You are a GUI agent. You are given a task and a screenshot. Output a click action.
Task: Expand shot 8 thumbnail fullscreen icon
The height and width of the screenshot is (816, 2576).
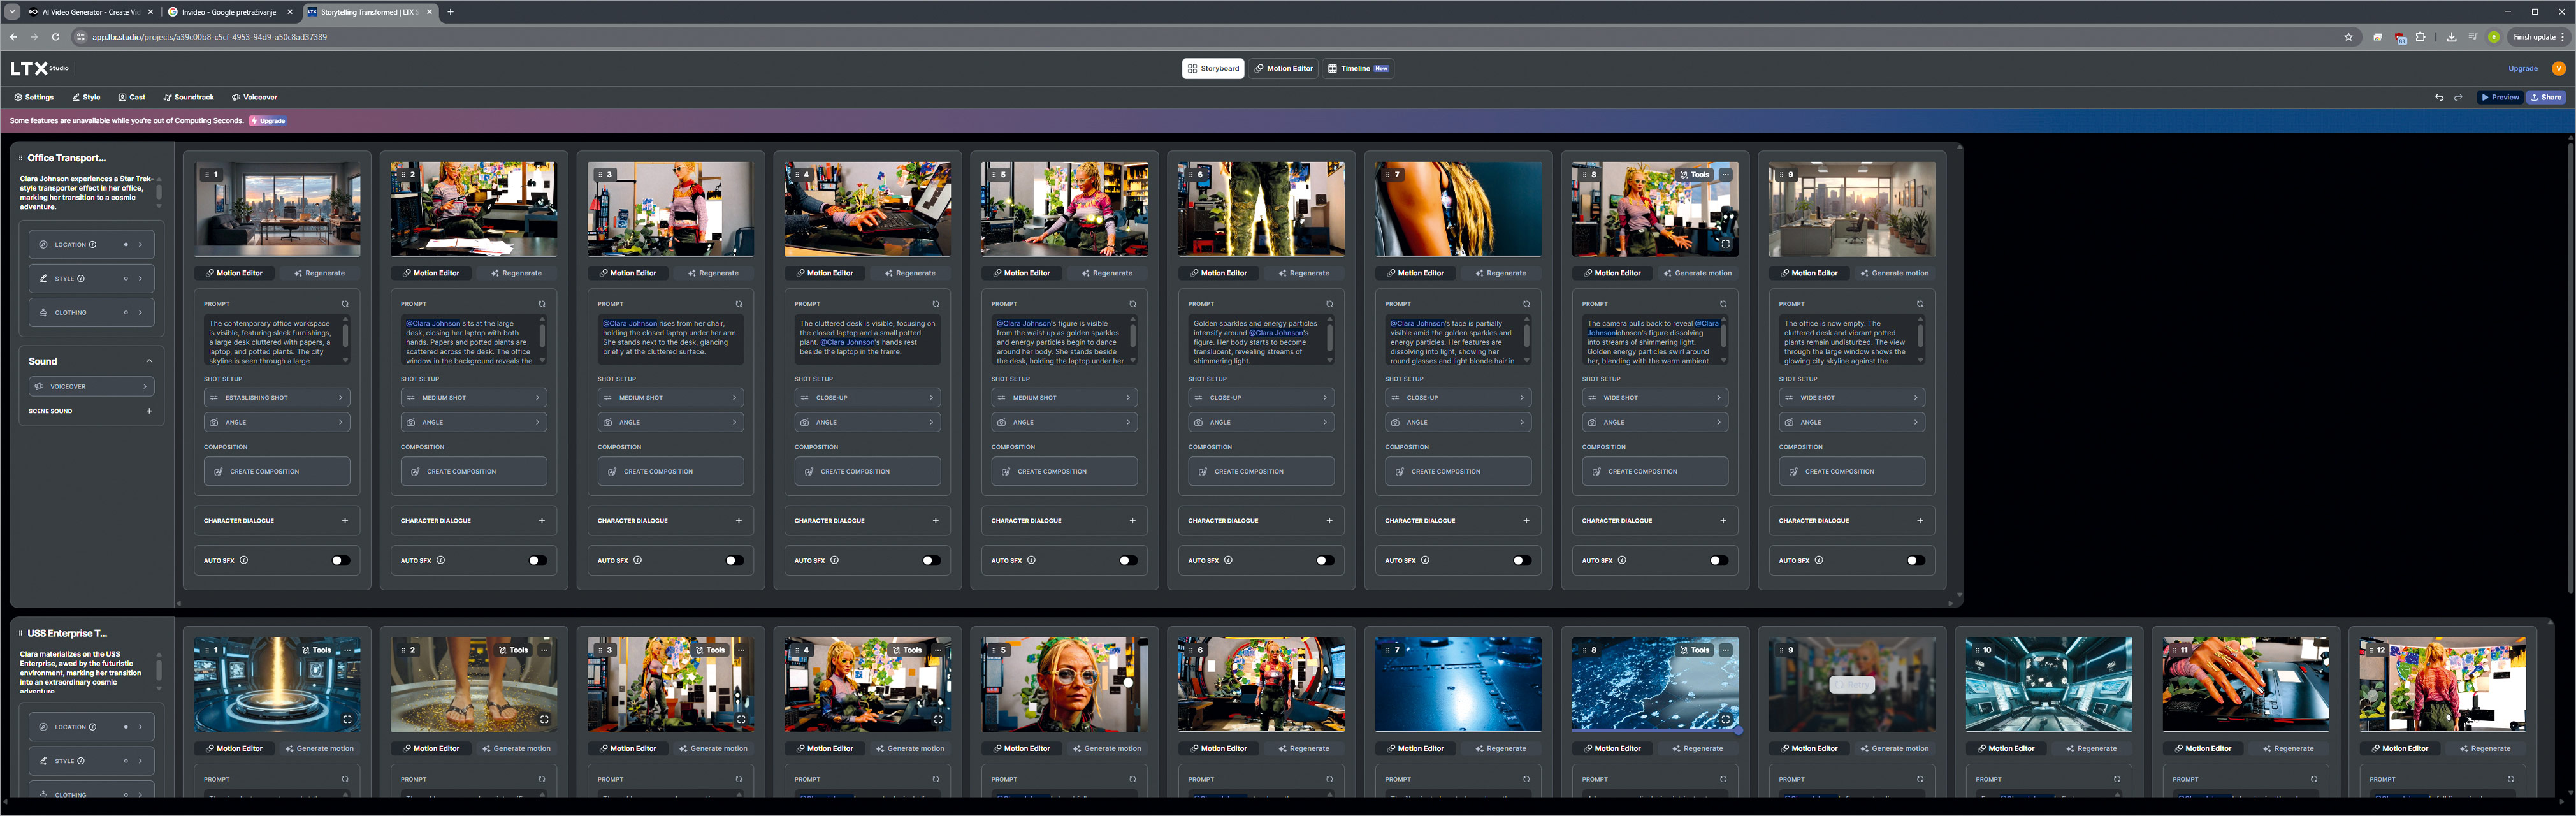[1725, 244]
